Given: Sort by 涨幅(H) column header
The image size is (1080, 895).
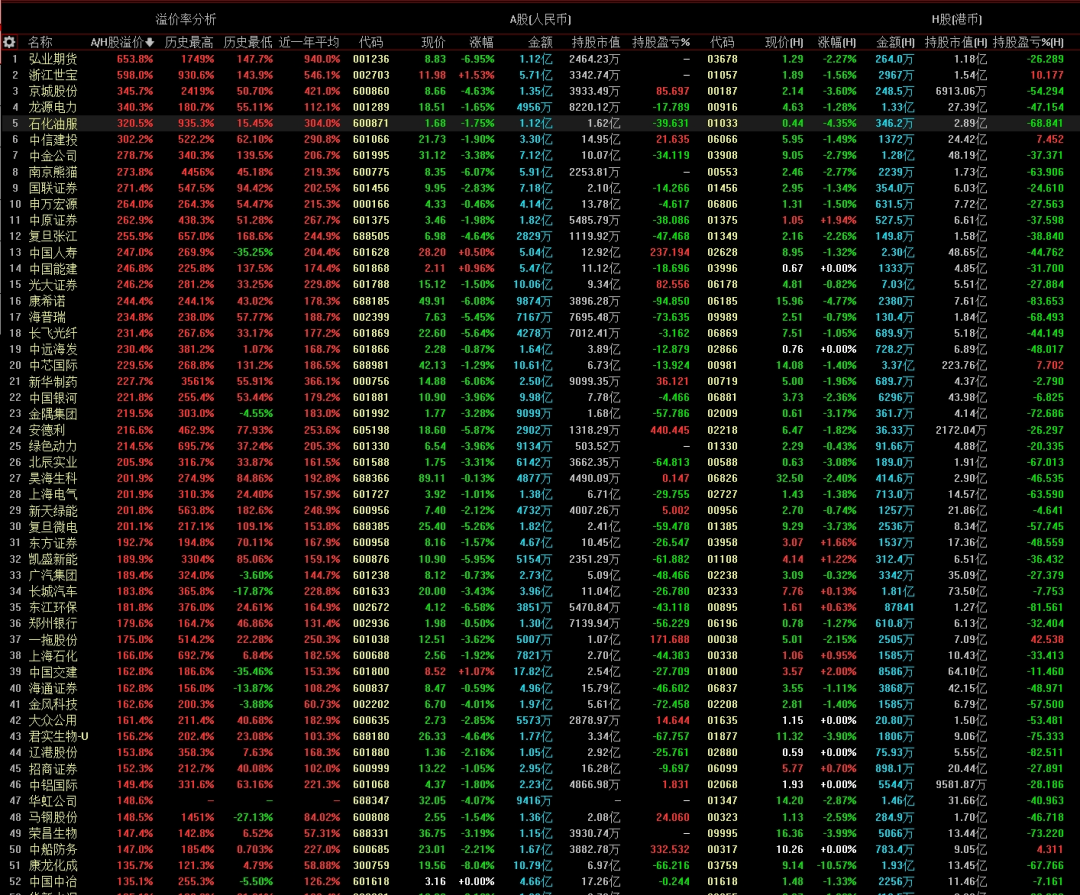Looking at the screenshot, I should 837,43.
